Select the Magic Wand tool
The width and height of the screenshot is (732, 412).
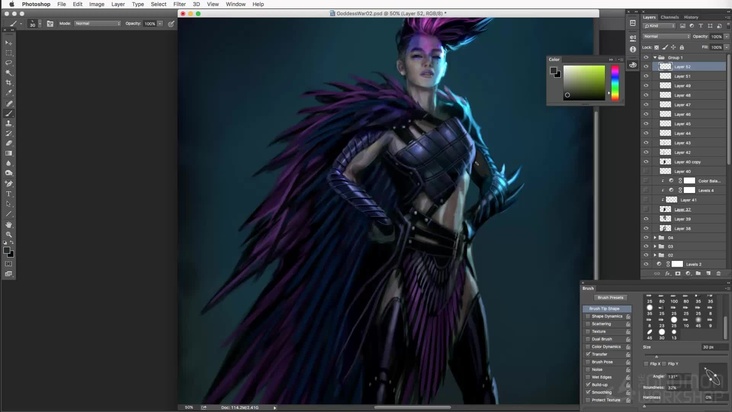pos(8,73)
